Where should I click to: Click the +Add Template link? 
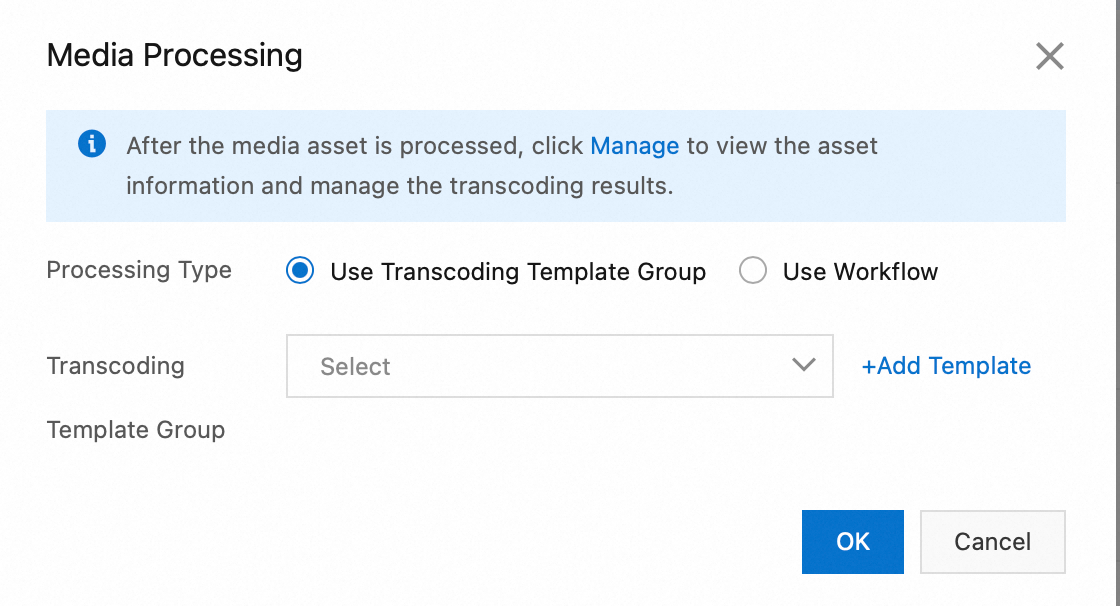pos(946,366)
